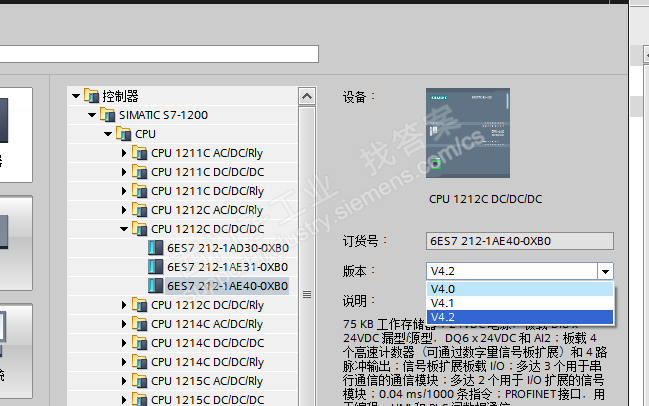Select order number 6ES7 212-1AE40-0XB0
The height and width of the screenshot is (406, 649).
(228, 286)
